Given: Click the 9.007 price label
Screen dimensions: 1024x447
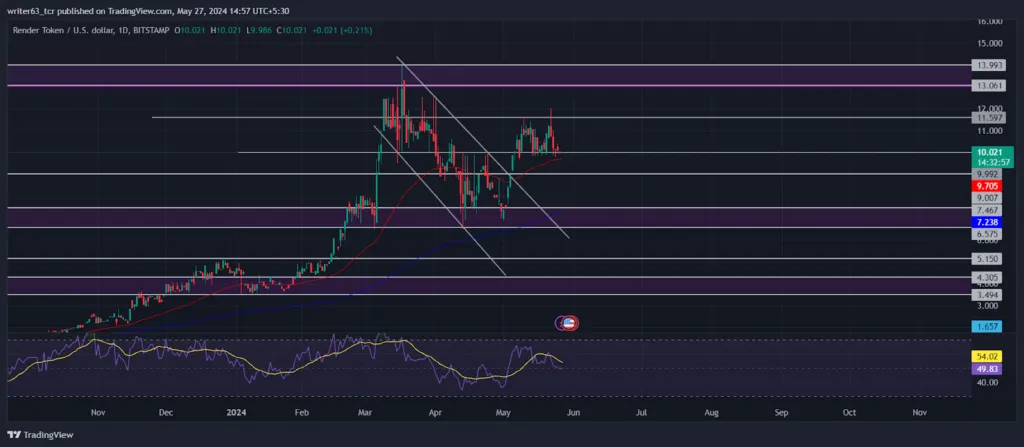Looking at the screenshot, I should pyautogui.click(x=986, y=197).
